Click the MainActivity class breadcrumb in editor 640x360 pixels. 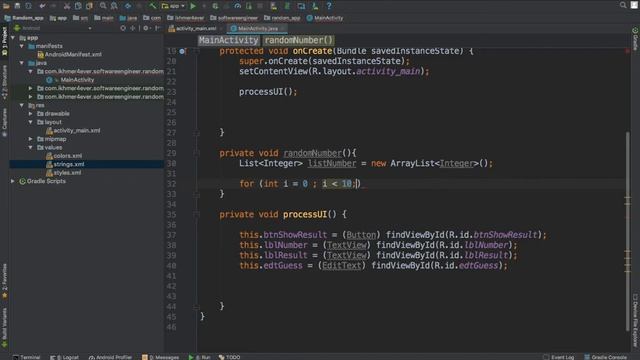pos(229,40)
